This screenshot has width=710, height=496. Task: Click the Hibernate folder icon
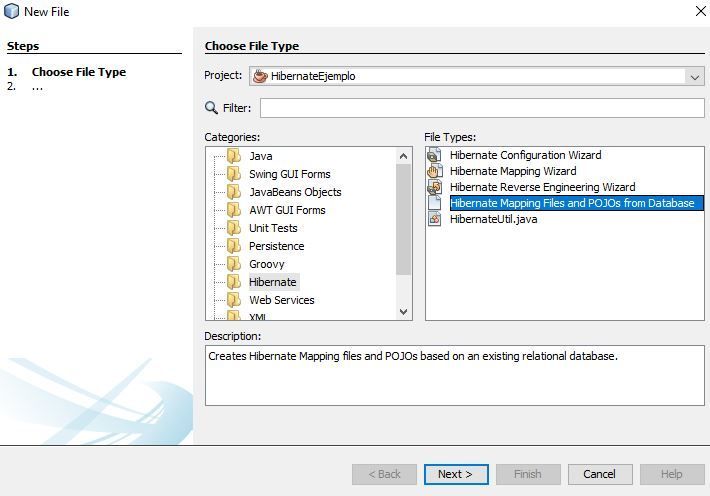[x=234, y=282]
